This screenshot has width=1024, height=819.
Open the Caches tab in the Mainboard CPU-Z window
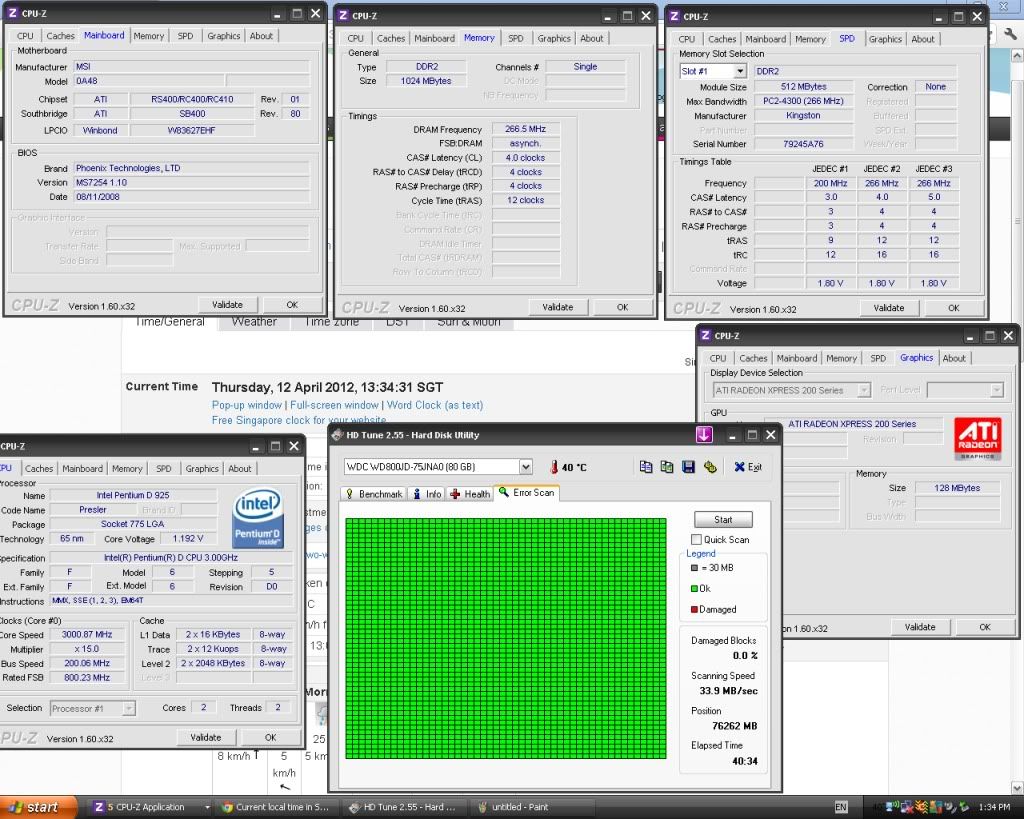tap(60, 36)
